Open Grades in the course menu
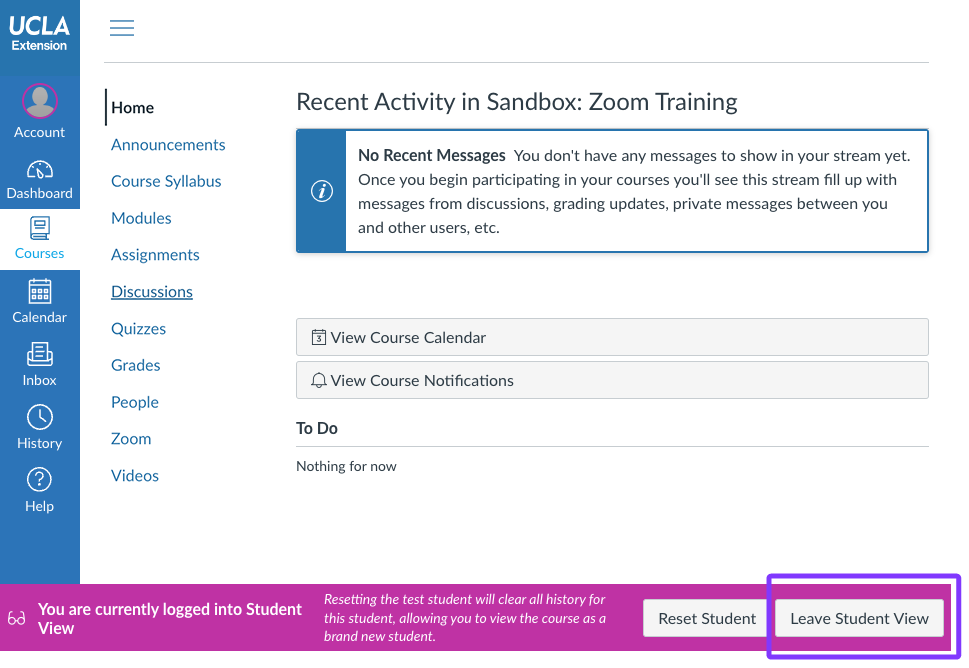This screenshot has width=969, height=668. tap(135, 365)
